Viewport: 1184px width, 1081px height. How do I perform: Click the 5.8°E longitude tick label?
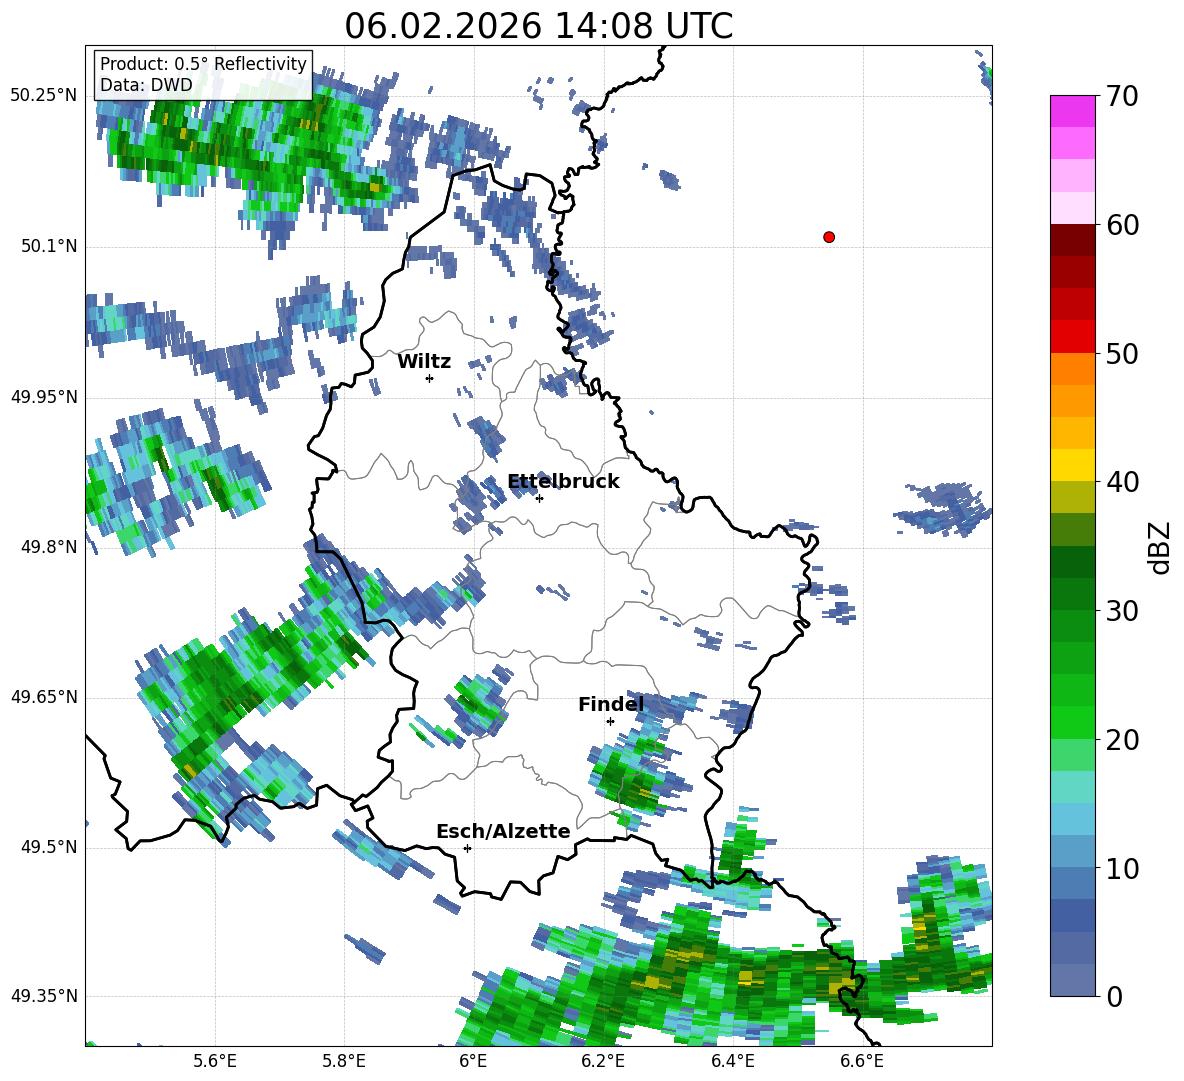[344, 1062]
